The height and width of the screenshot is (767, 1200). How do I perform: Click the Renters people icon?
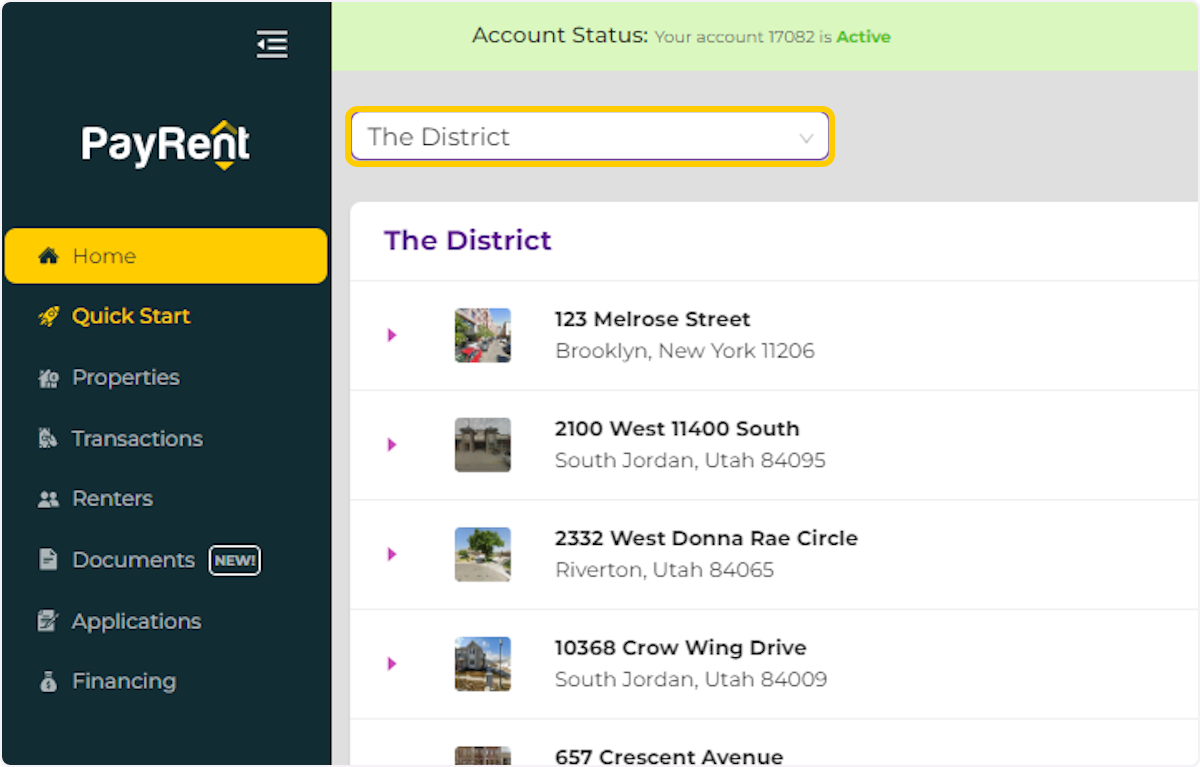pos(48,499)
